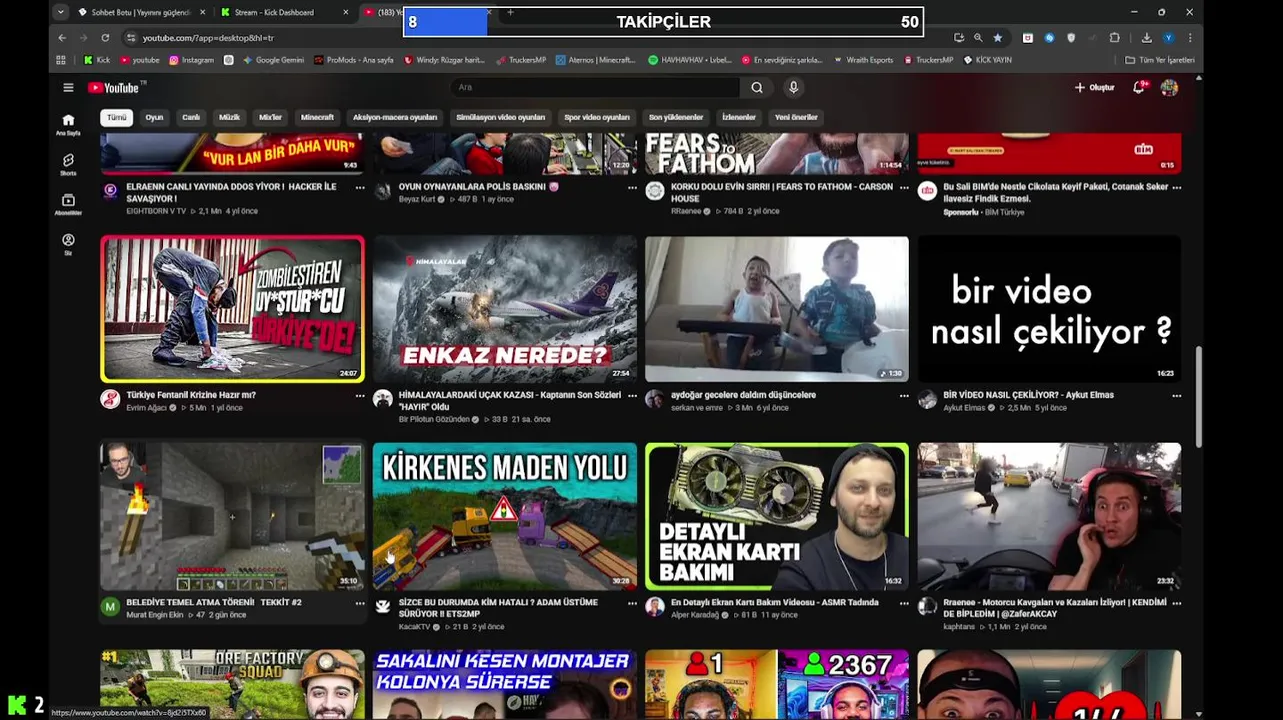Select the Minecraft filter chip

click(317, 117)
